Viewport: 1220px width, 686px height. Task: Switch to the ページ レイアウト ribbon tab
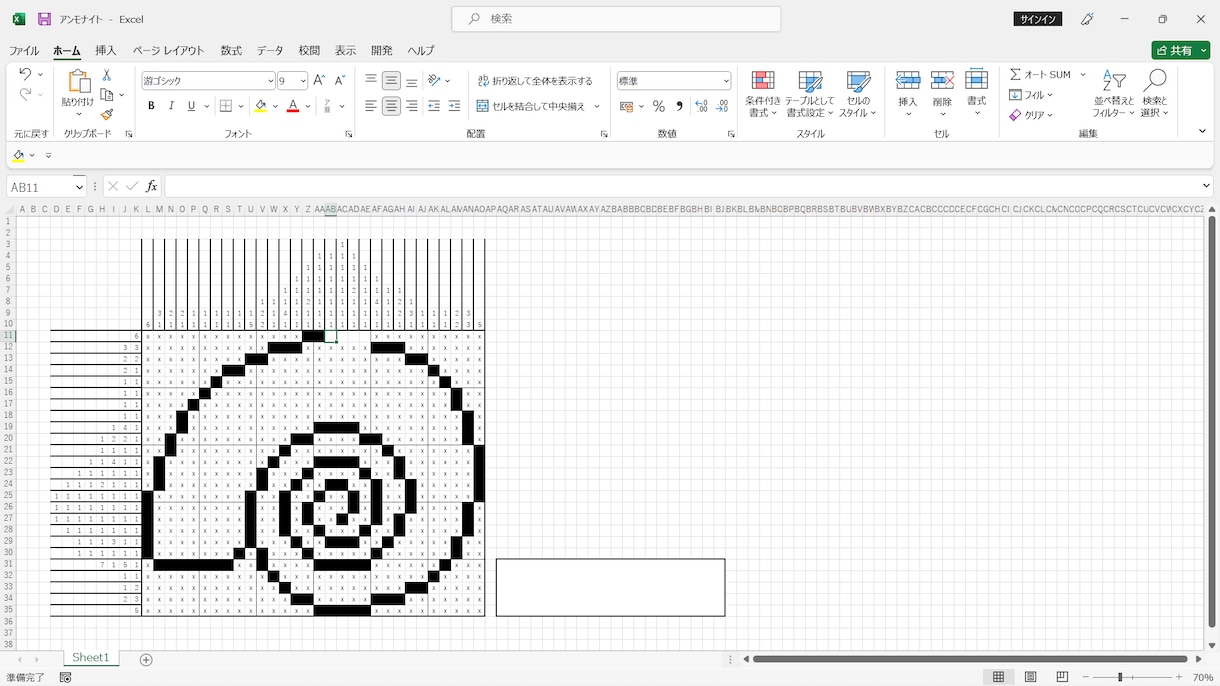(168, 51)
